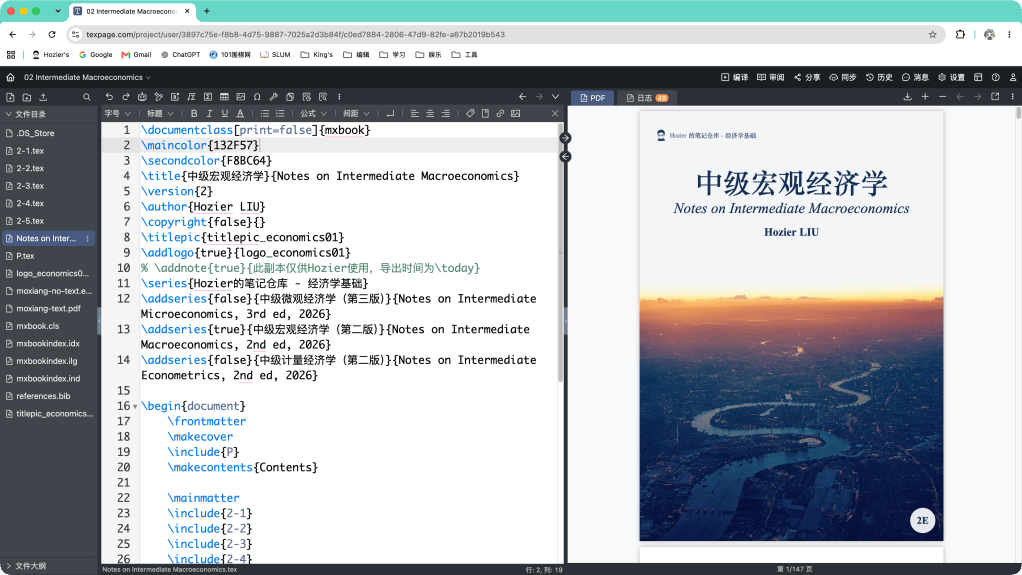Click the undo icon in editor toolbar
The width and height of the screenshot is (1022, 575).
[x=109, y=96]
